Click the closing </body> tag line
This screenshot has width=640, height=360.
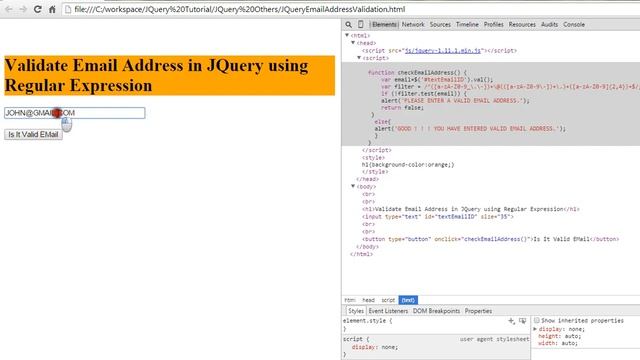[x=367, y=247]
